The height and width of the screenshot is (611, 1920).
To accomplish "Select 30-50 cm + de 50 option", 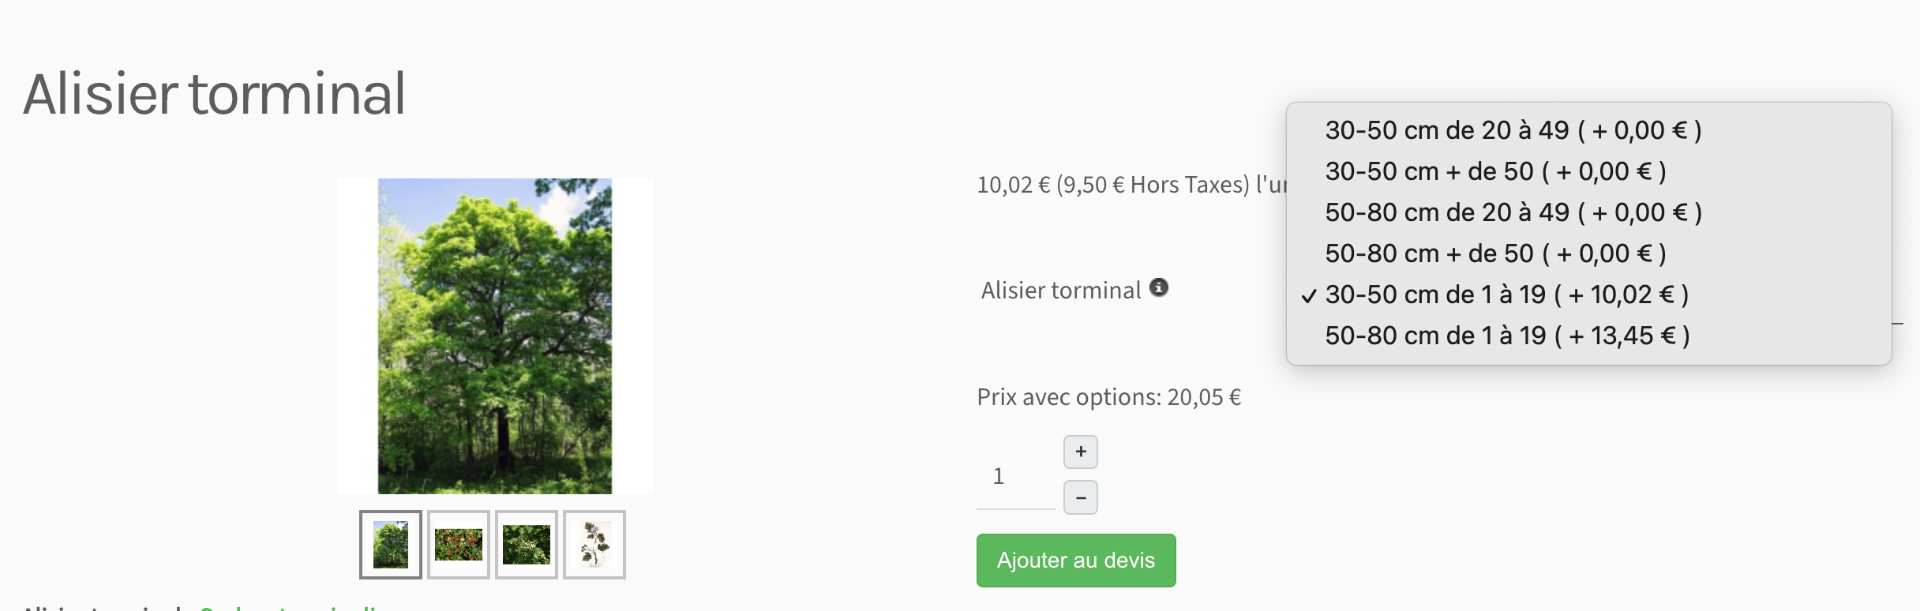I will coord(1494,171).
